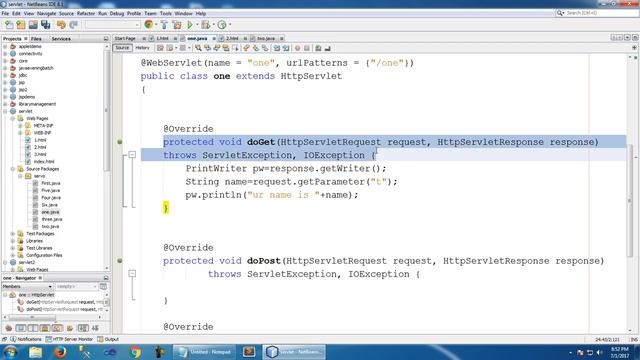Image resolution: width=640 pixels, height=360 pixels.
Task: Click the Open Project toolbar icon
Action: [33, 25]
